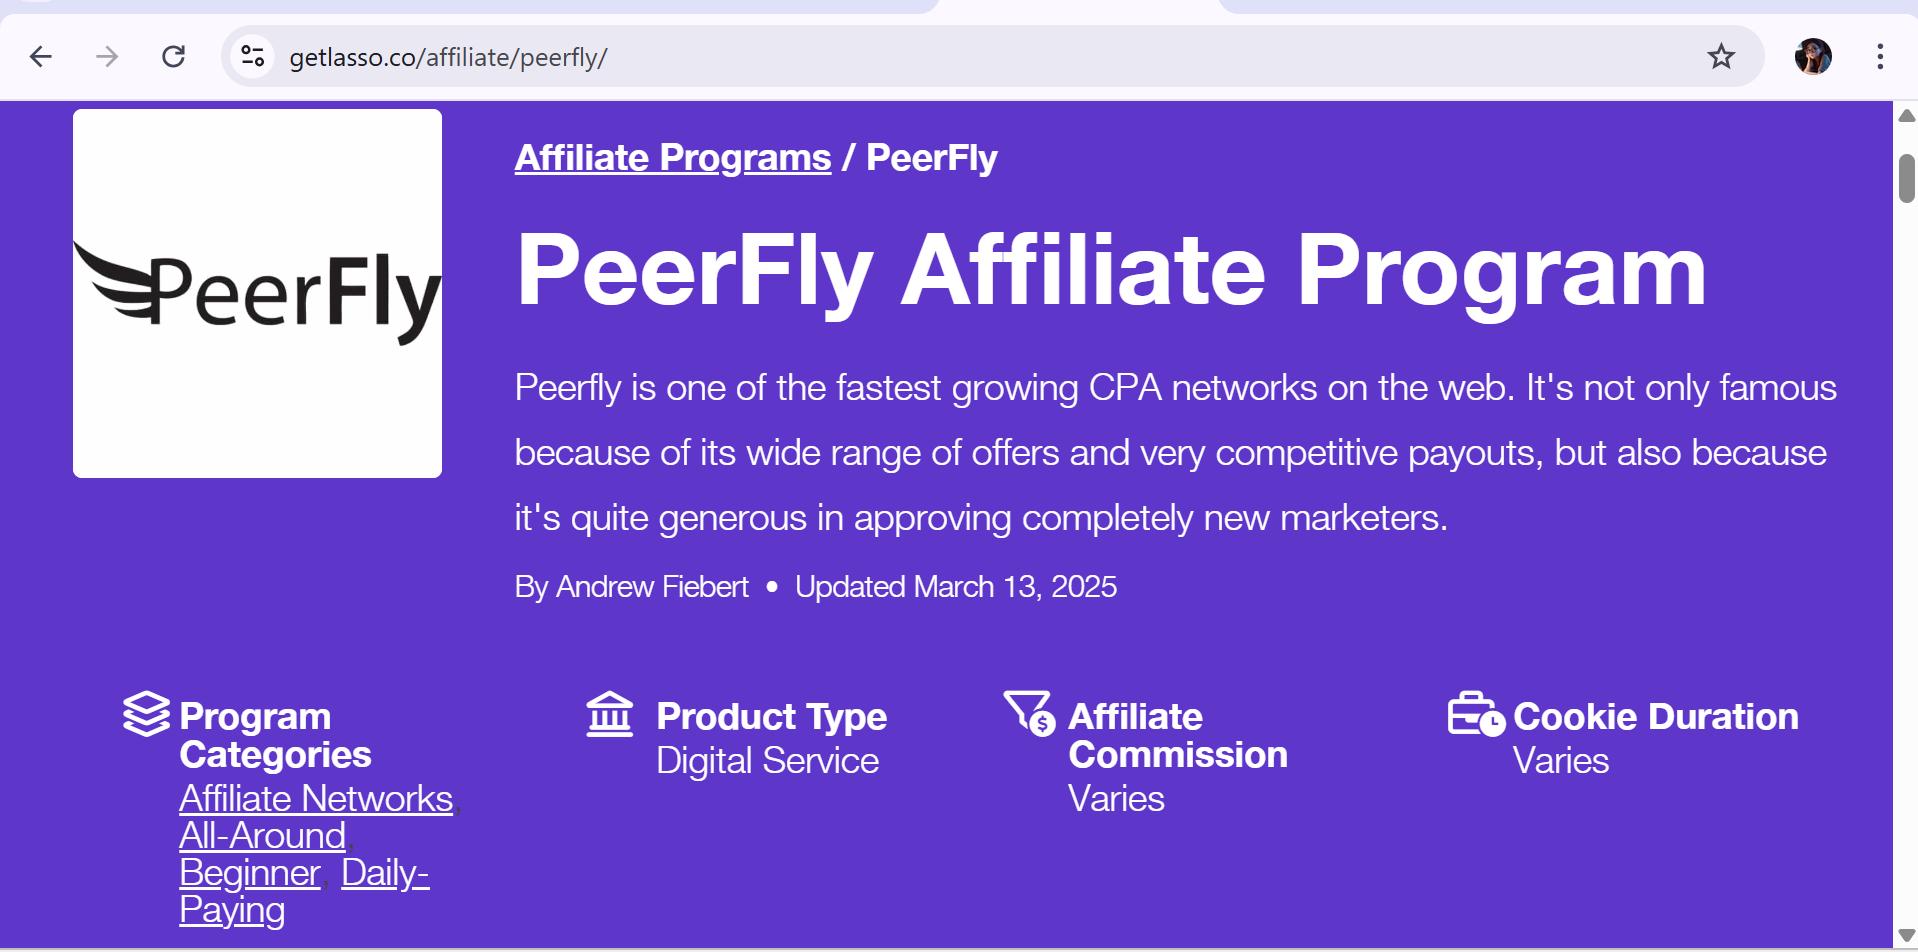Open the Daily-Paying category link
This screenshot has height=952, width=1918.
pos(385,873)
